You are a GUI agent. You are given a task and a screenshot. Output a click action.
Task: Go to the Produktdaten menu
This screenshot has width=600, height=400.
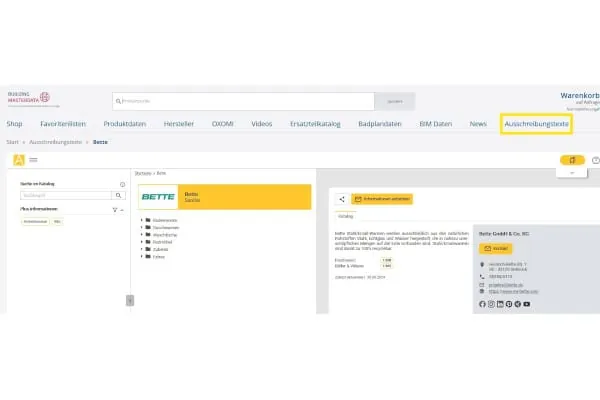point(125,124)
